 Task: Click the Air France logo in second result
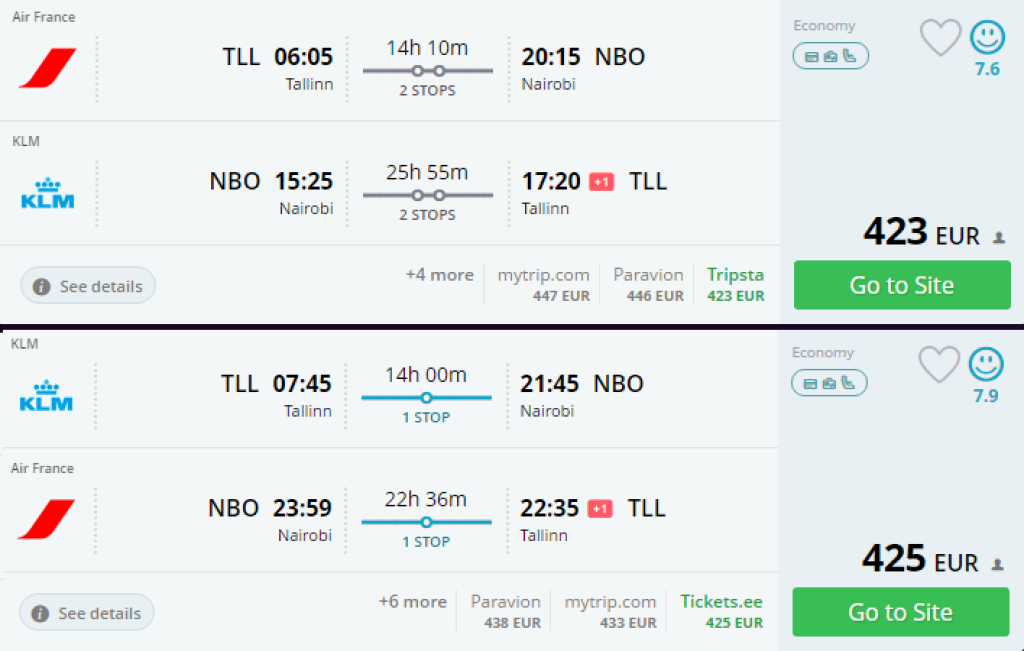click(47, 520)
